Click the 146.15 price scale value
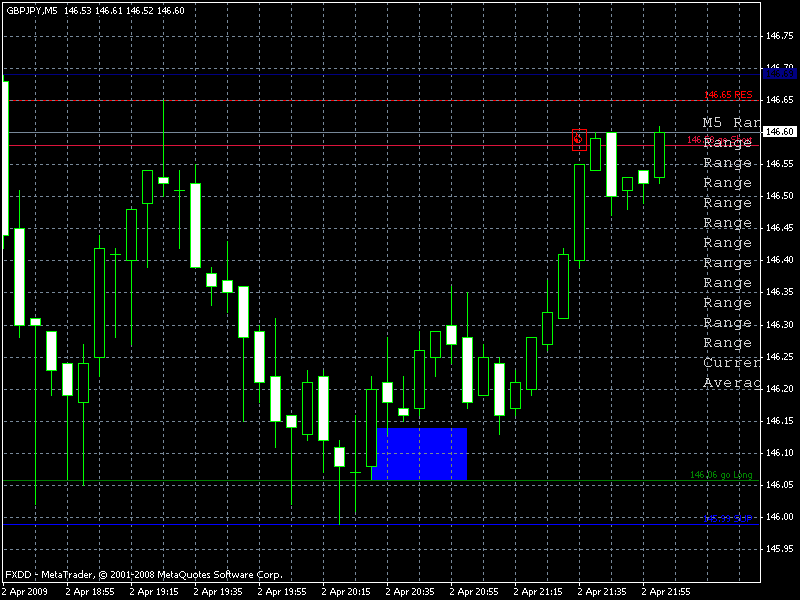The height and width of the screenshot is (600, 800). (780, 421)
